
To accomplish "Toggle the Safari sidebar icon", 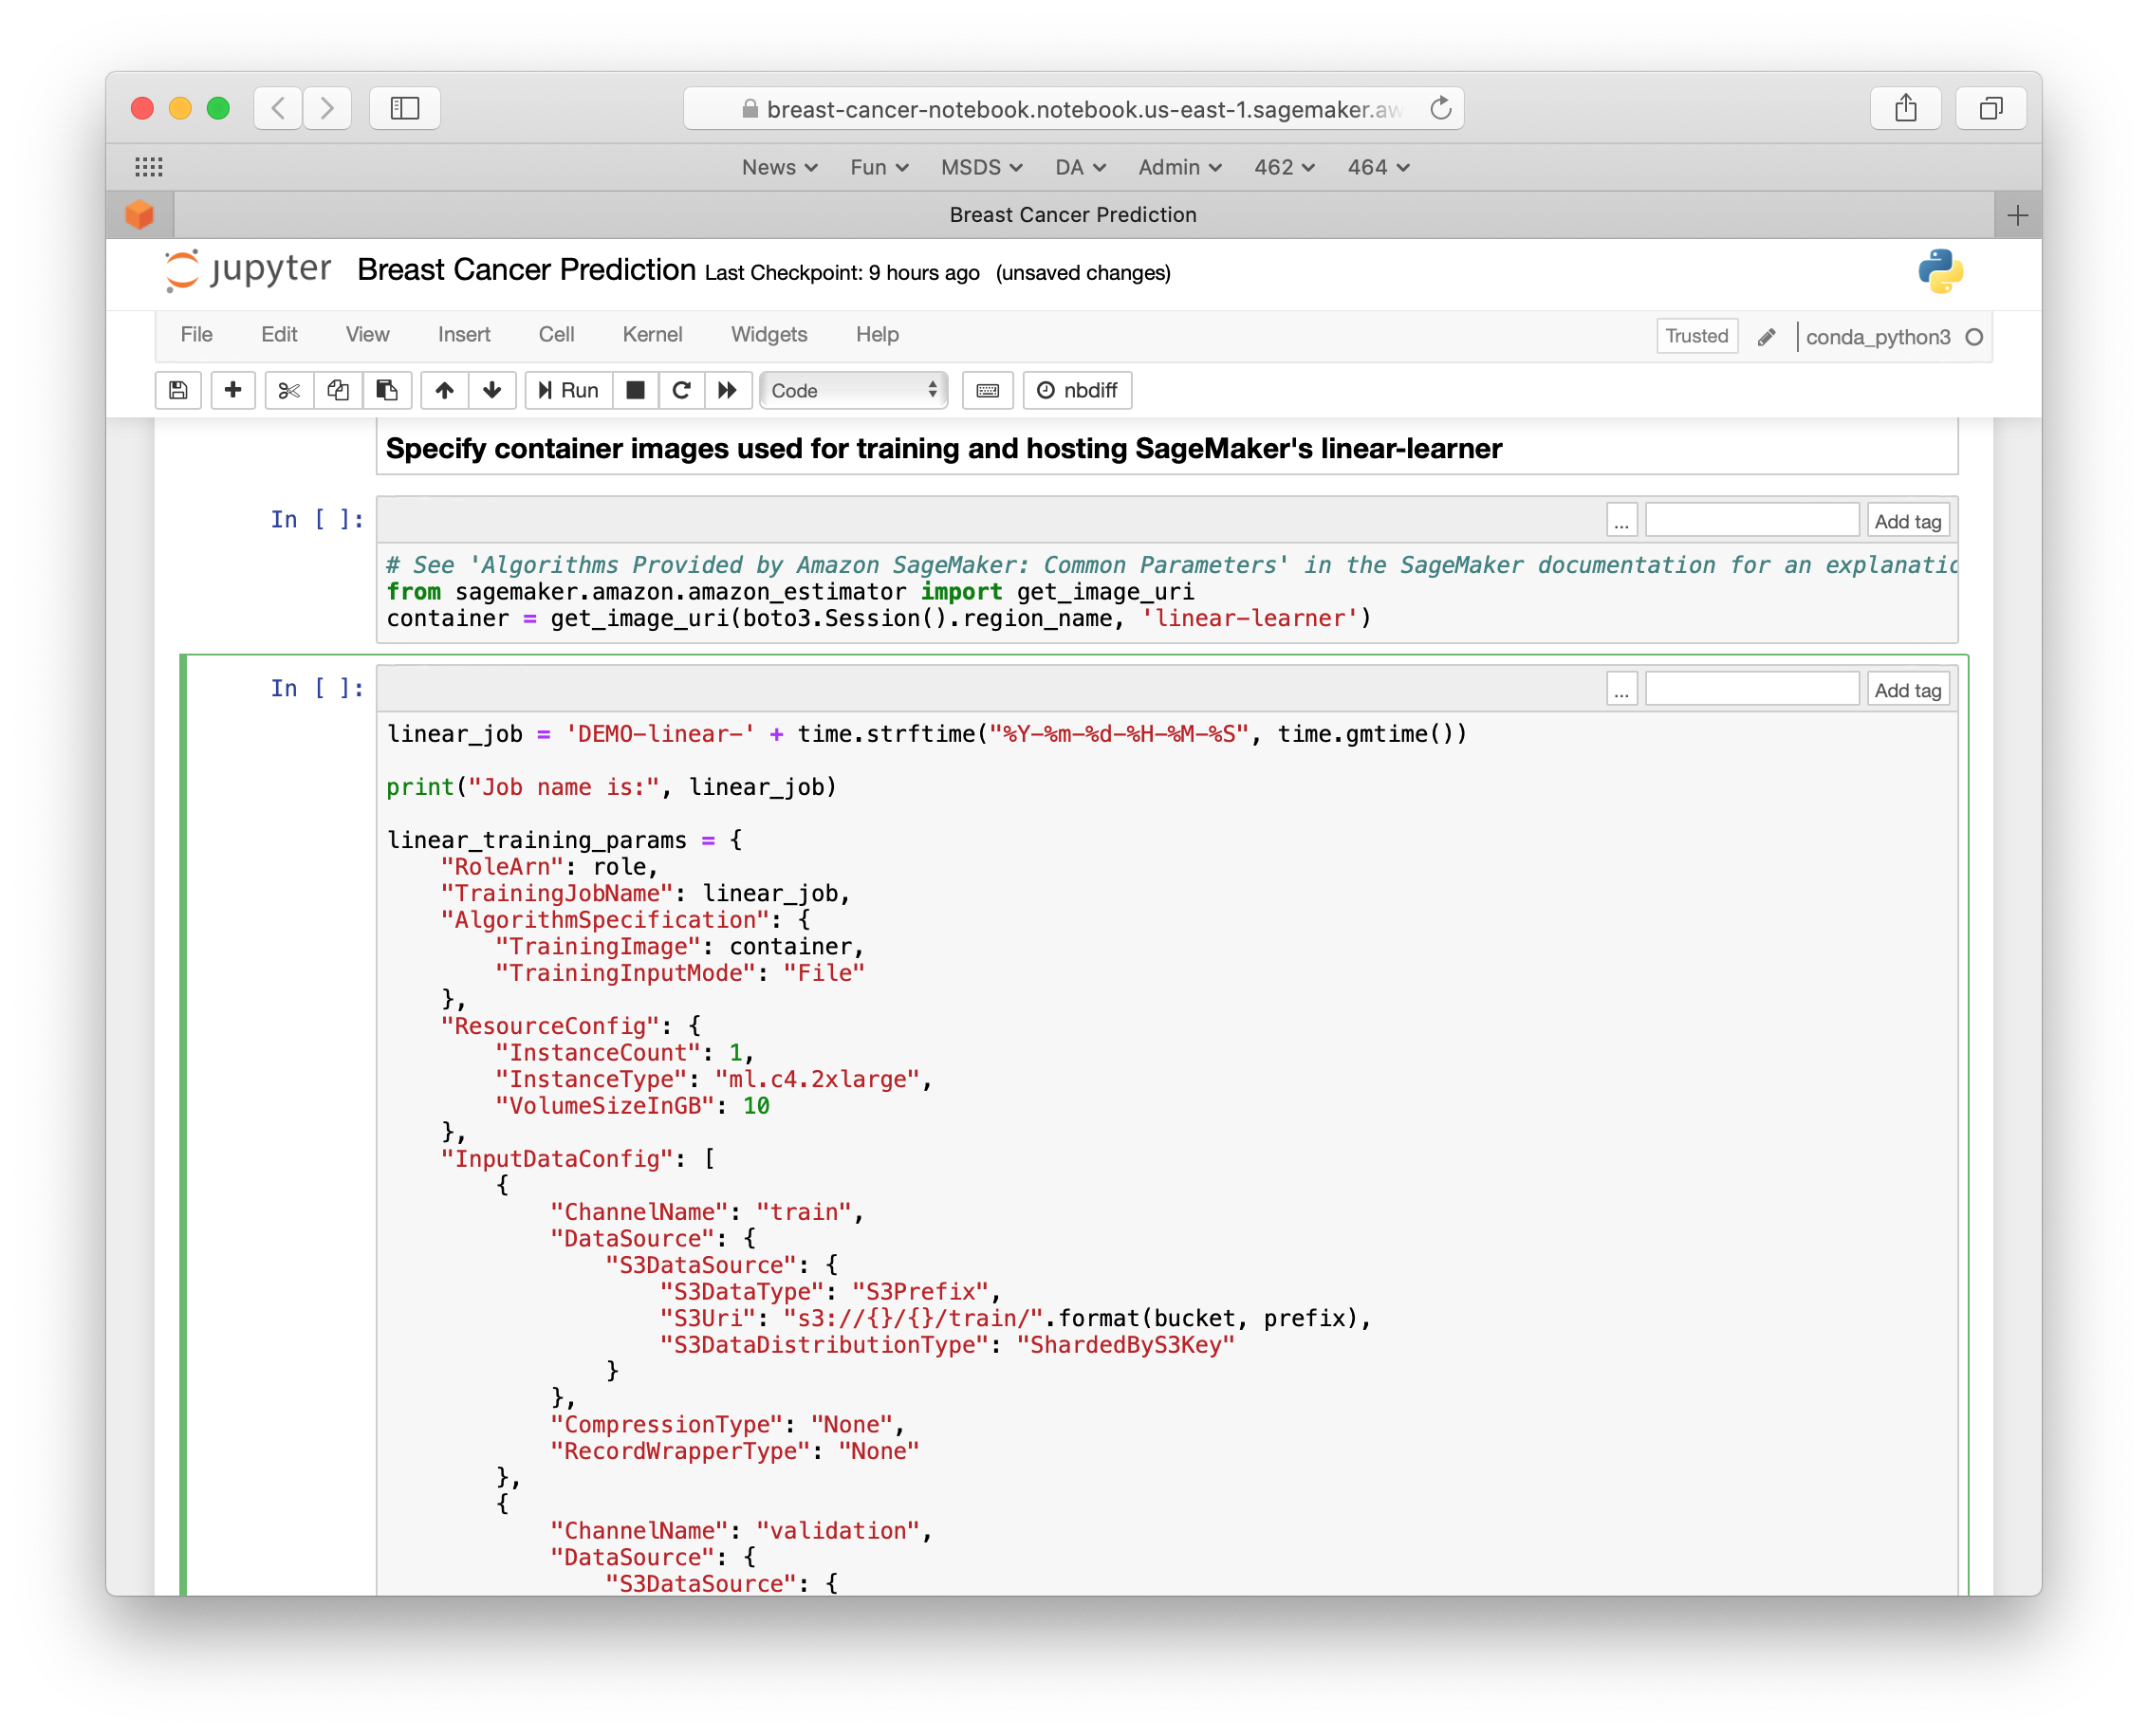I will [405, 108].
